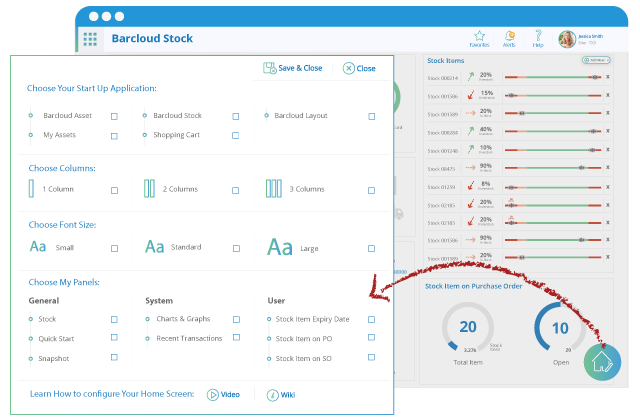Click the Close button in settings dialog
The image size is (640, 419).
tap(359, 69)
